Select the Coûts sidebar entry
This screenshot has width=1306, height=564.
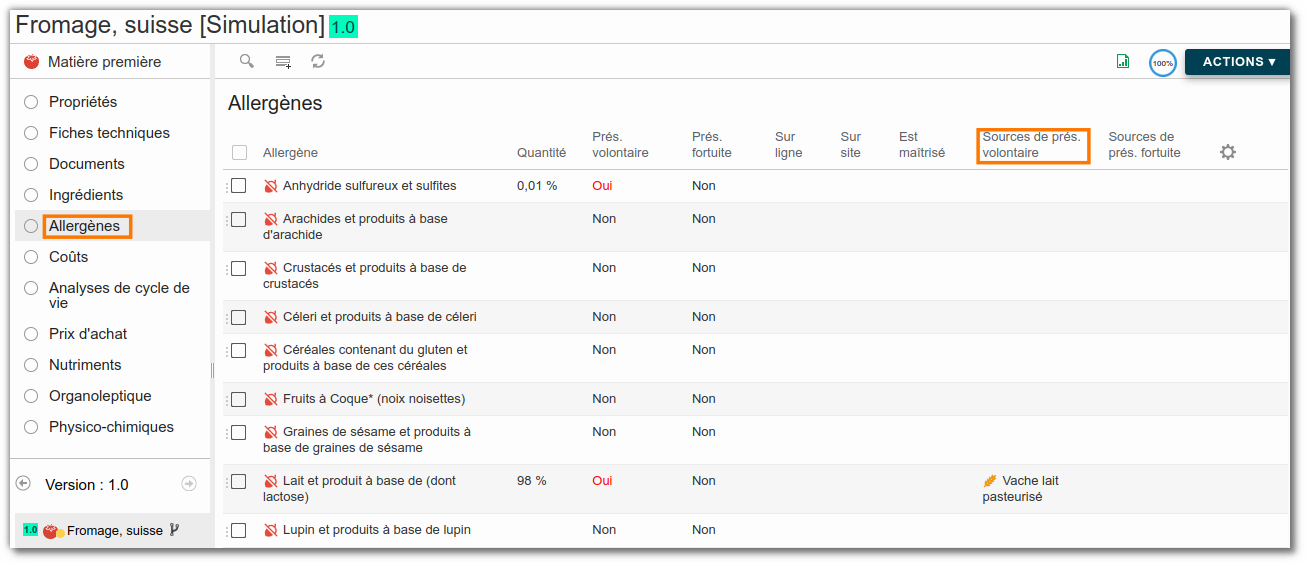69,257
